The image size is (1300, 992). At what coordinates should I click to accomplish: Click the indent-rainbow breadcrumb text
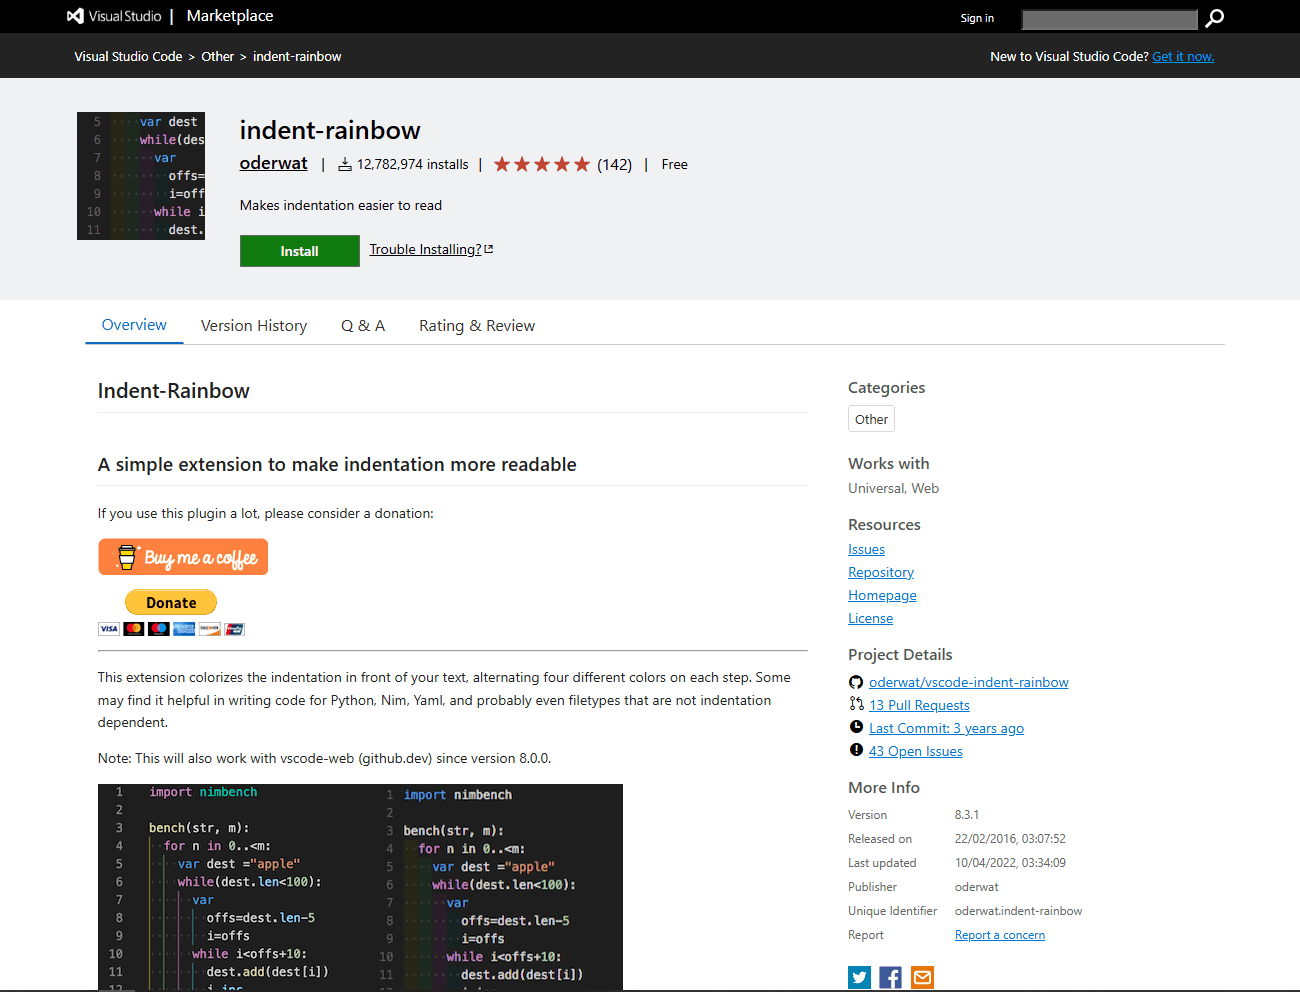tap(297, 56)
